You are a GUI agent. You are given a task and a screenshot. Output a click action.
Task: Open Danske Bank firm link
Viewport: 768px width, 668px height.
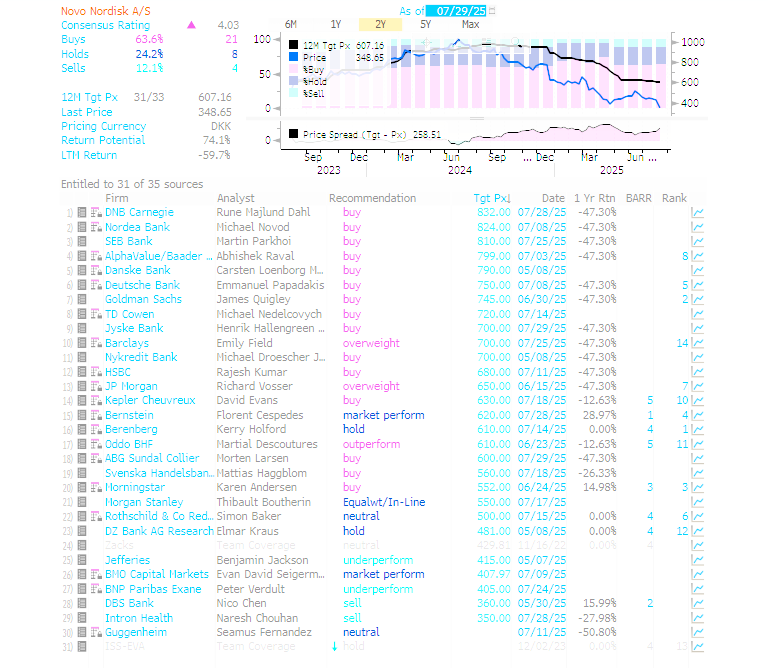(x=138, y=270)
